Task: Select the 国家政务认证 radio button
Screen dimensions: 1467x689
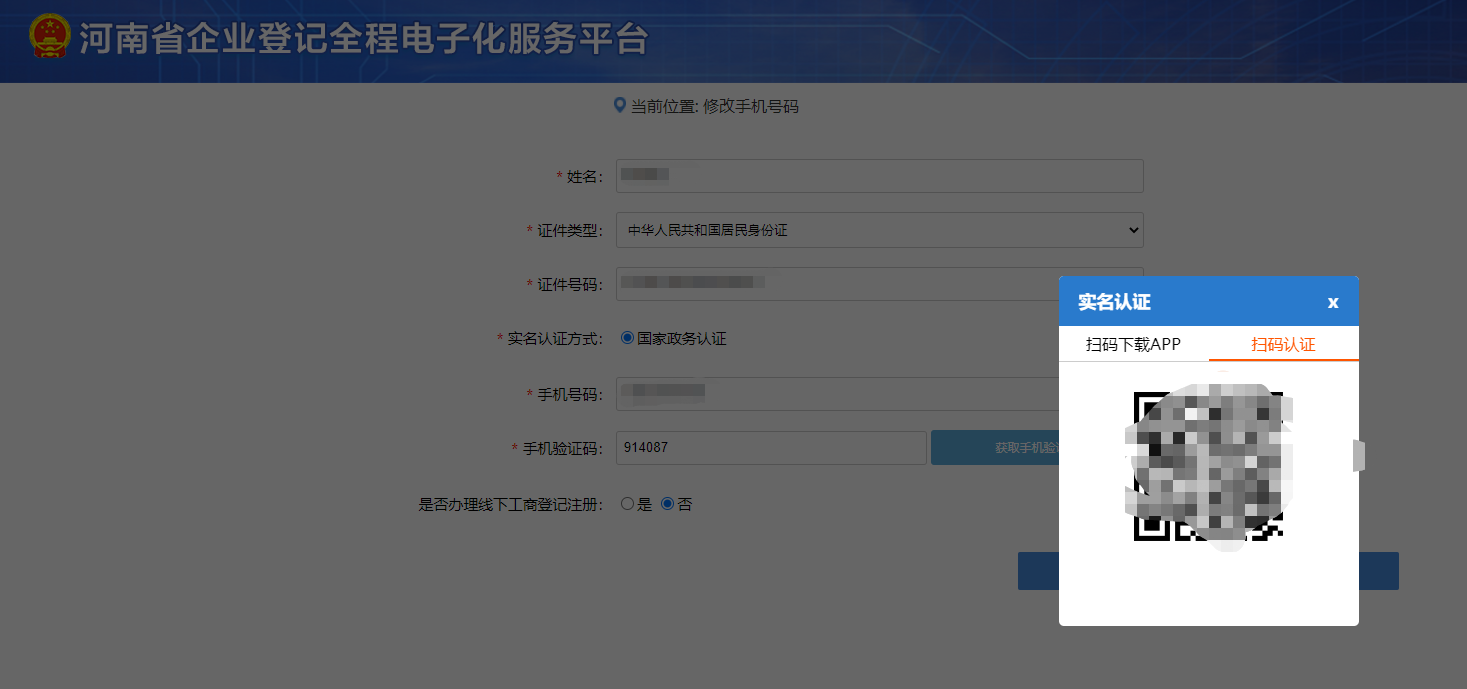Action: click(627, 338)
